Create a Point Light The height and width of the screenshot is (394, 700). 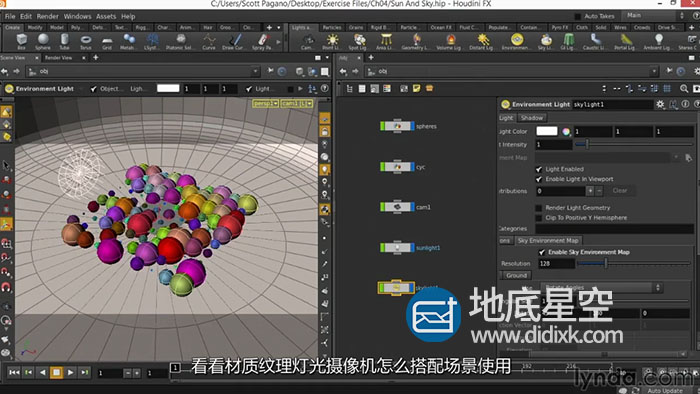(x=332, y=41)
